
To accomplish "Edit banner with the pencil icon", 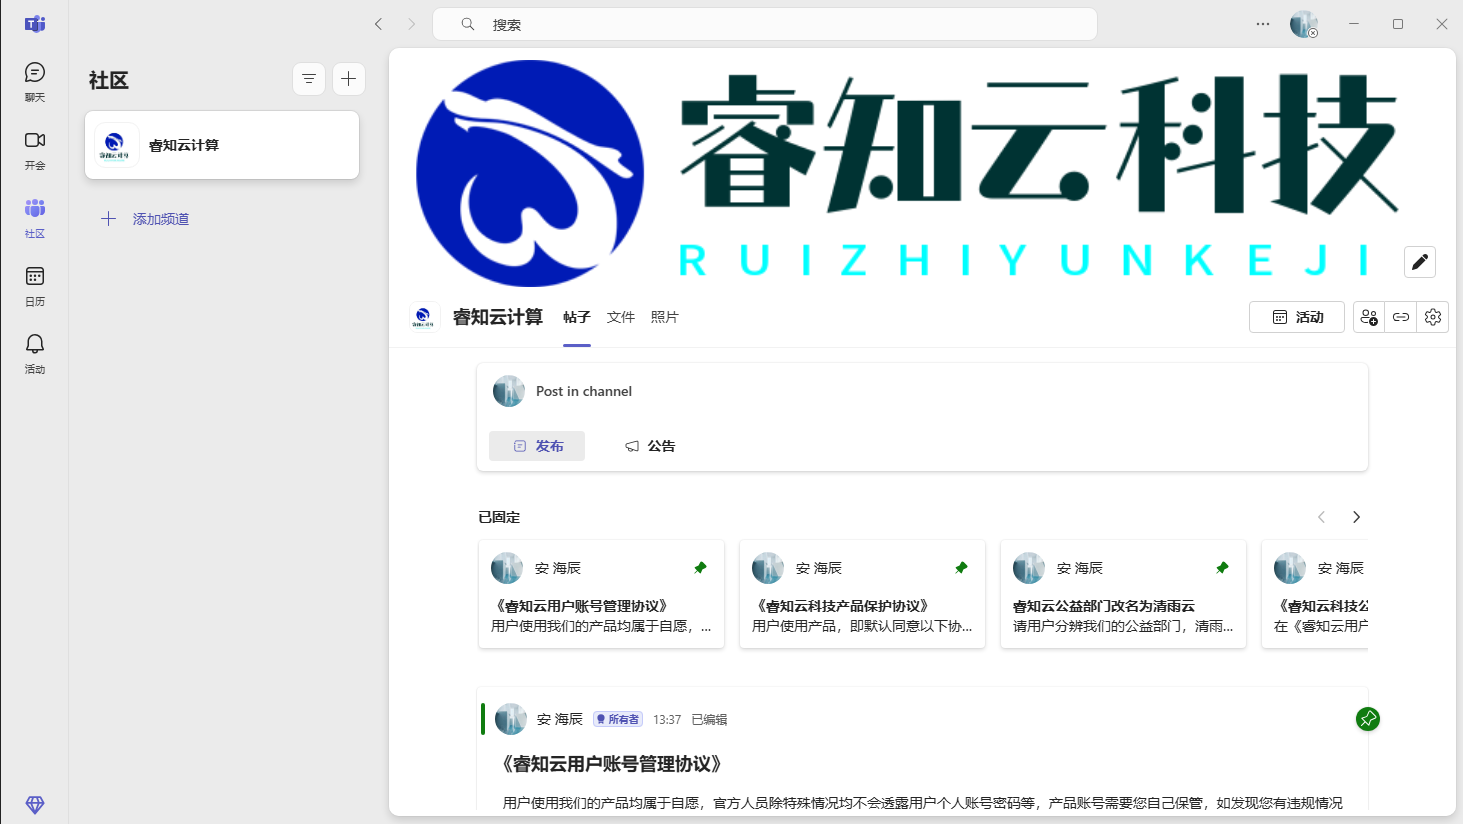I will click(1420, 262).
